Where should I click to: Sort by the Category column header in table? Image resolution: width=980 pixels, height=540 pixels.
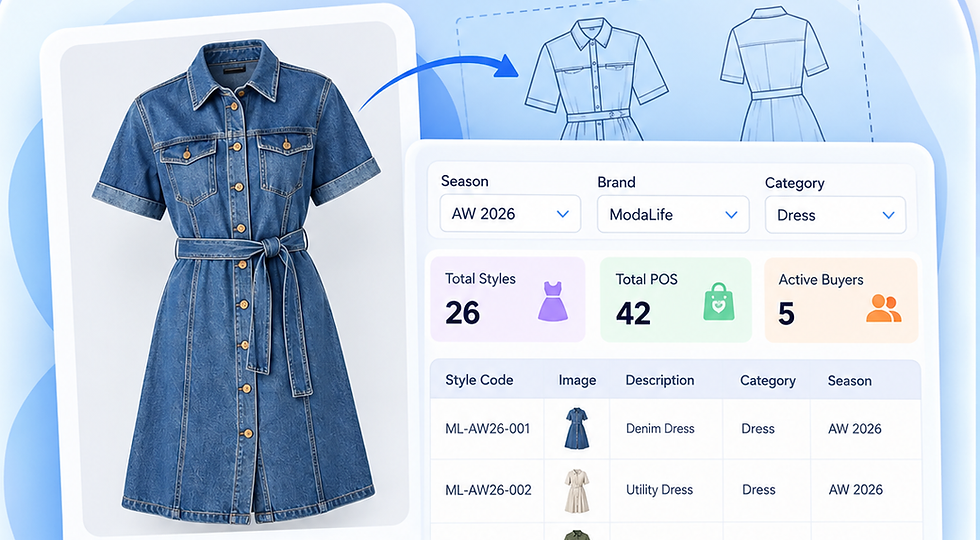[768, 381]
